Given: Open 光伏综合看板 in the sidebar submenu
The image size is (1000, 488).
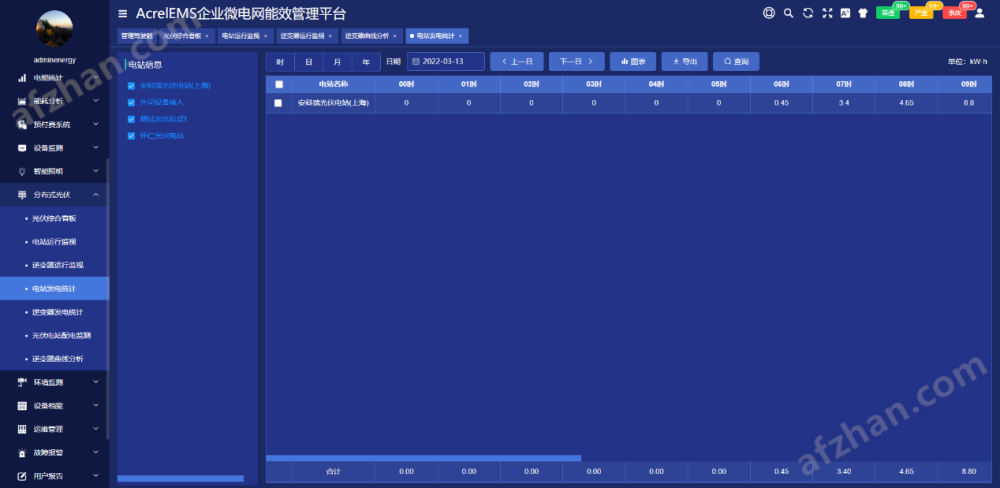Looking at the screenshot, I should coord(54,218).
